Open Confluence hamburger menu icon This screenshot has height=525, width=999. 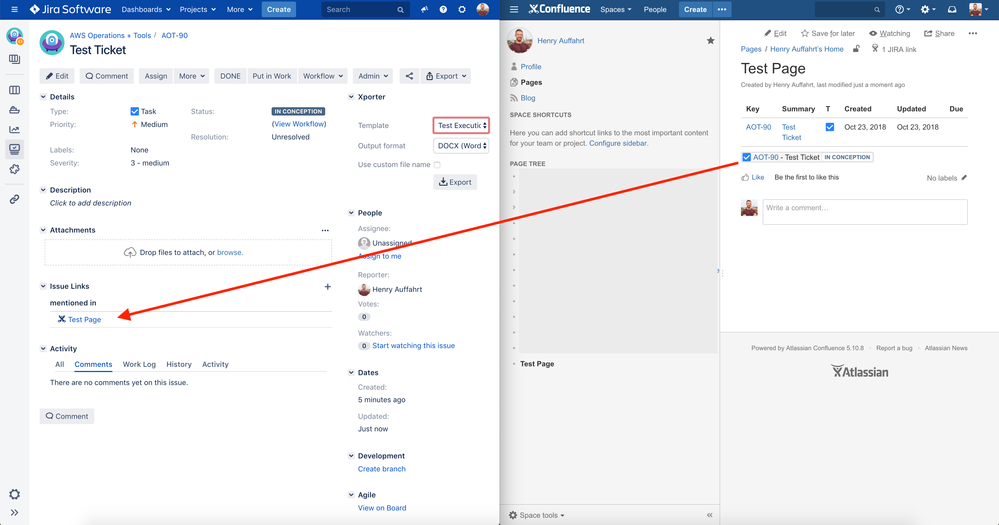click(x=514, y=10)
